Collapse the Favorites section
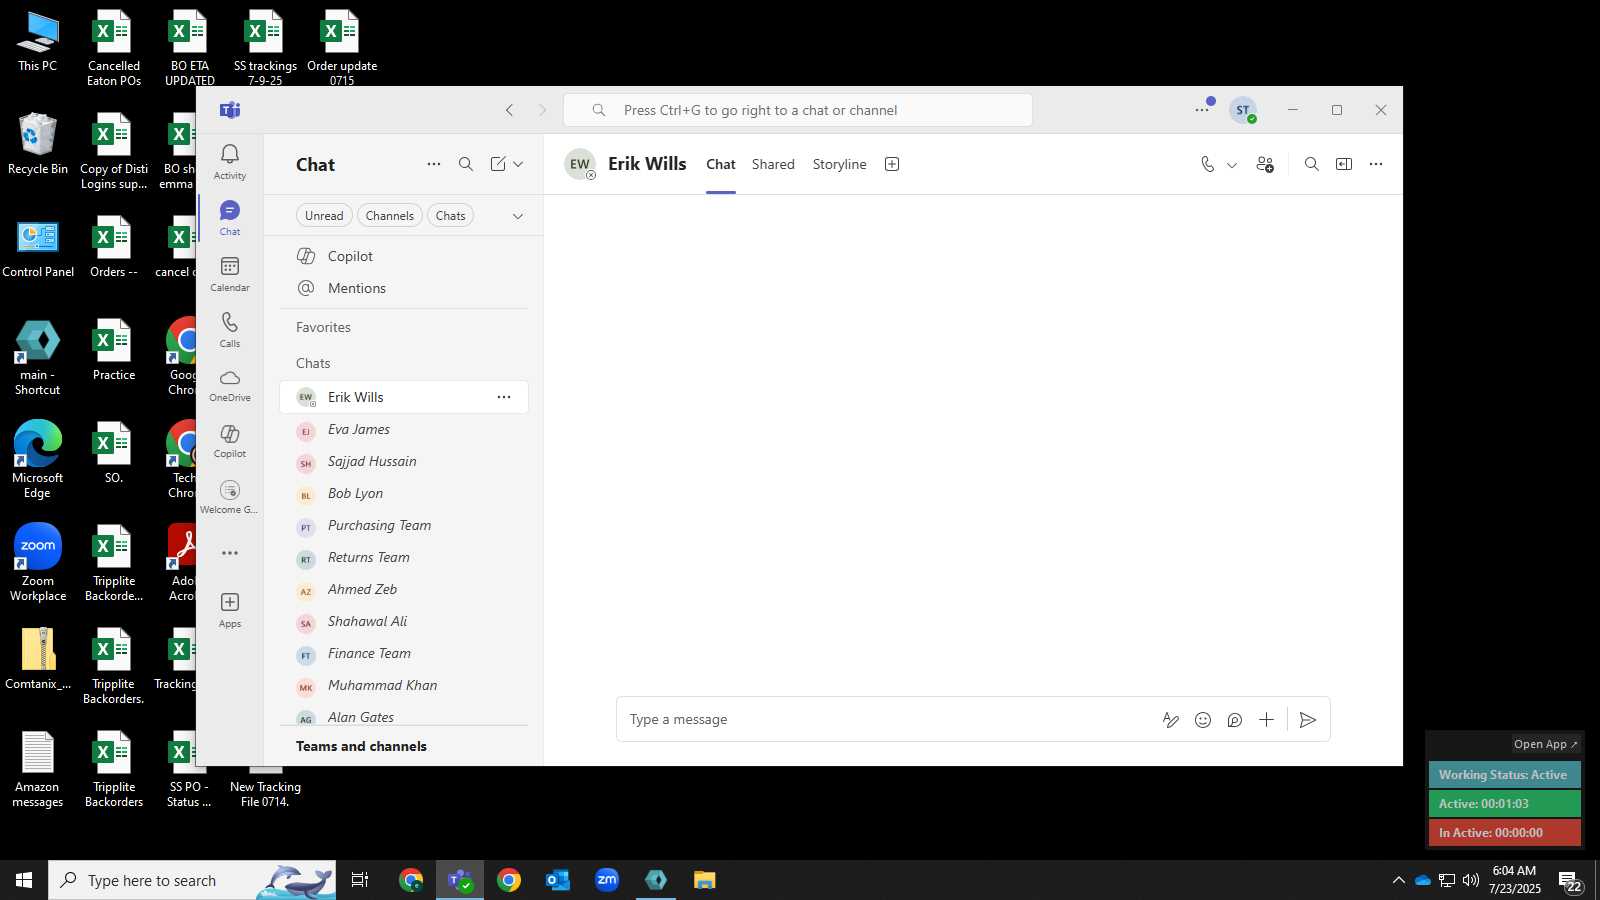1600x900 pixels. tap(323, 327)
